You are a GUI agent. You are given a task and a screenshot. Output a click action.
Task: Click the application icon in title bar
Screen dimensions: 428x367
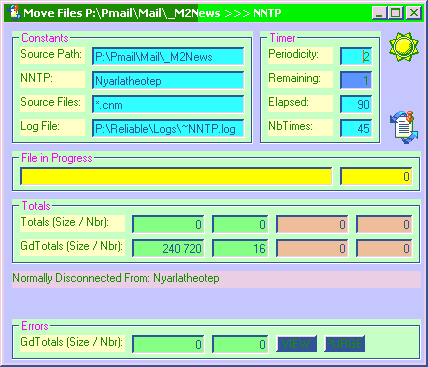[x=14, y=13]
